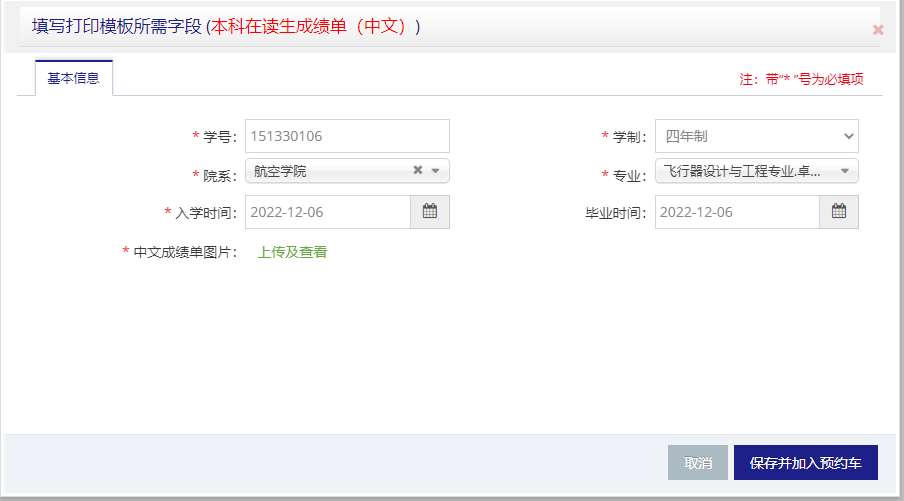Open the 毕业时间 calendar picker icon
Image resolution: width=904 pixels, height=501 pixels.
coord(839,212)
